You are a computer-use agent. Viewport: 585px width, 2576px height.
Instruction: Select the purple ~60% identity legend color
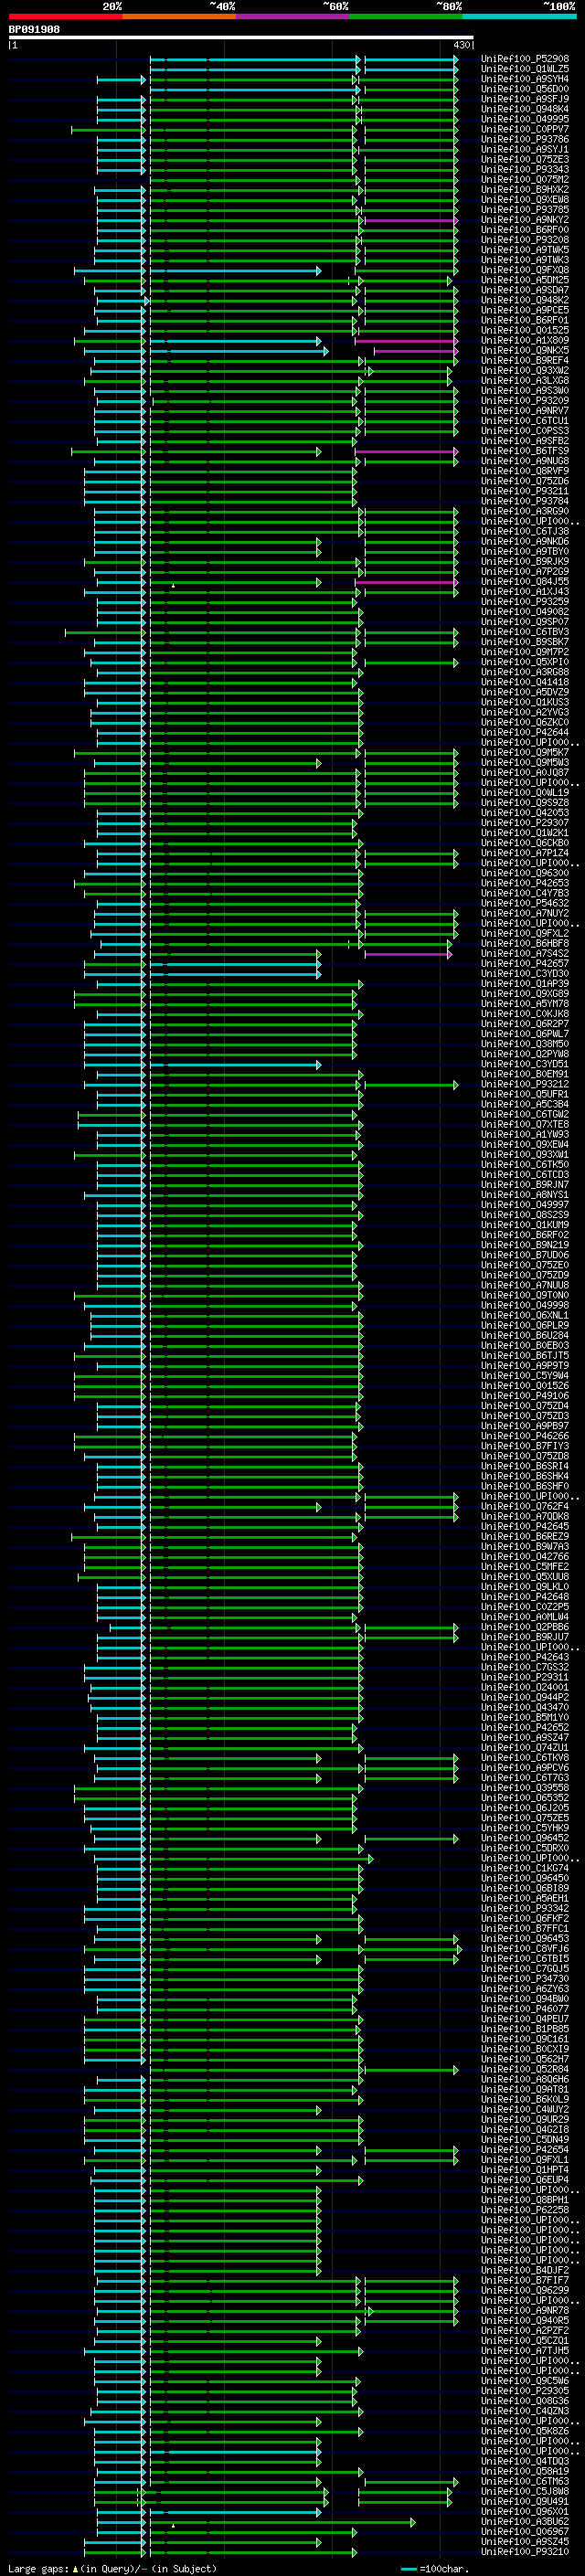[x=293, y=16]
